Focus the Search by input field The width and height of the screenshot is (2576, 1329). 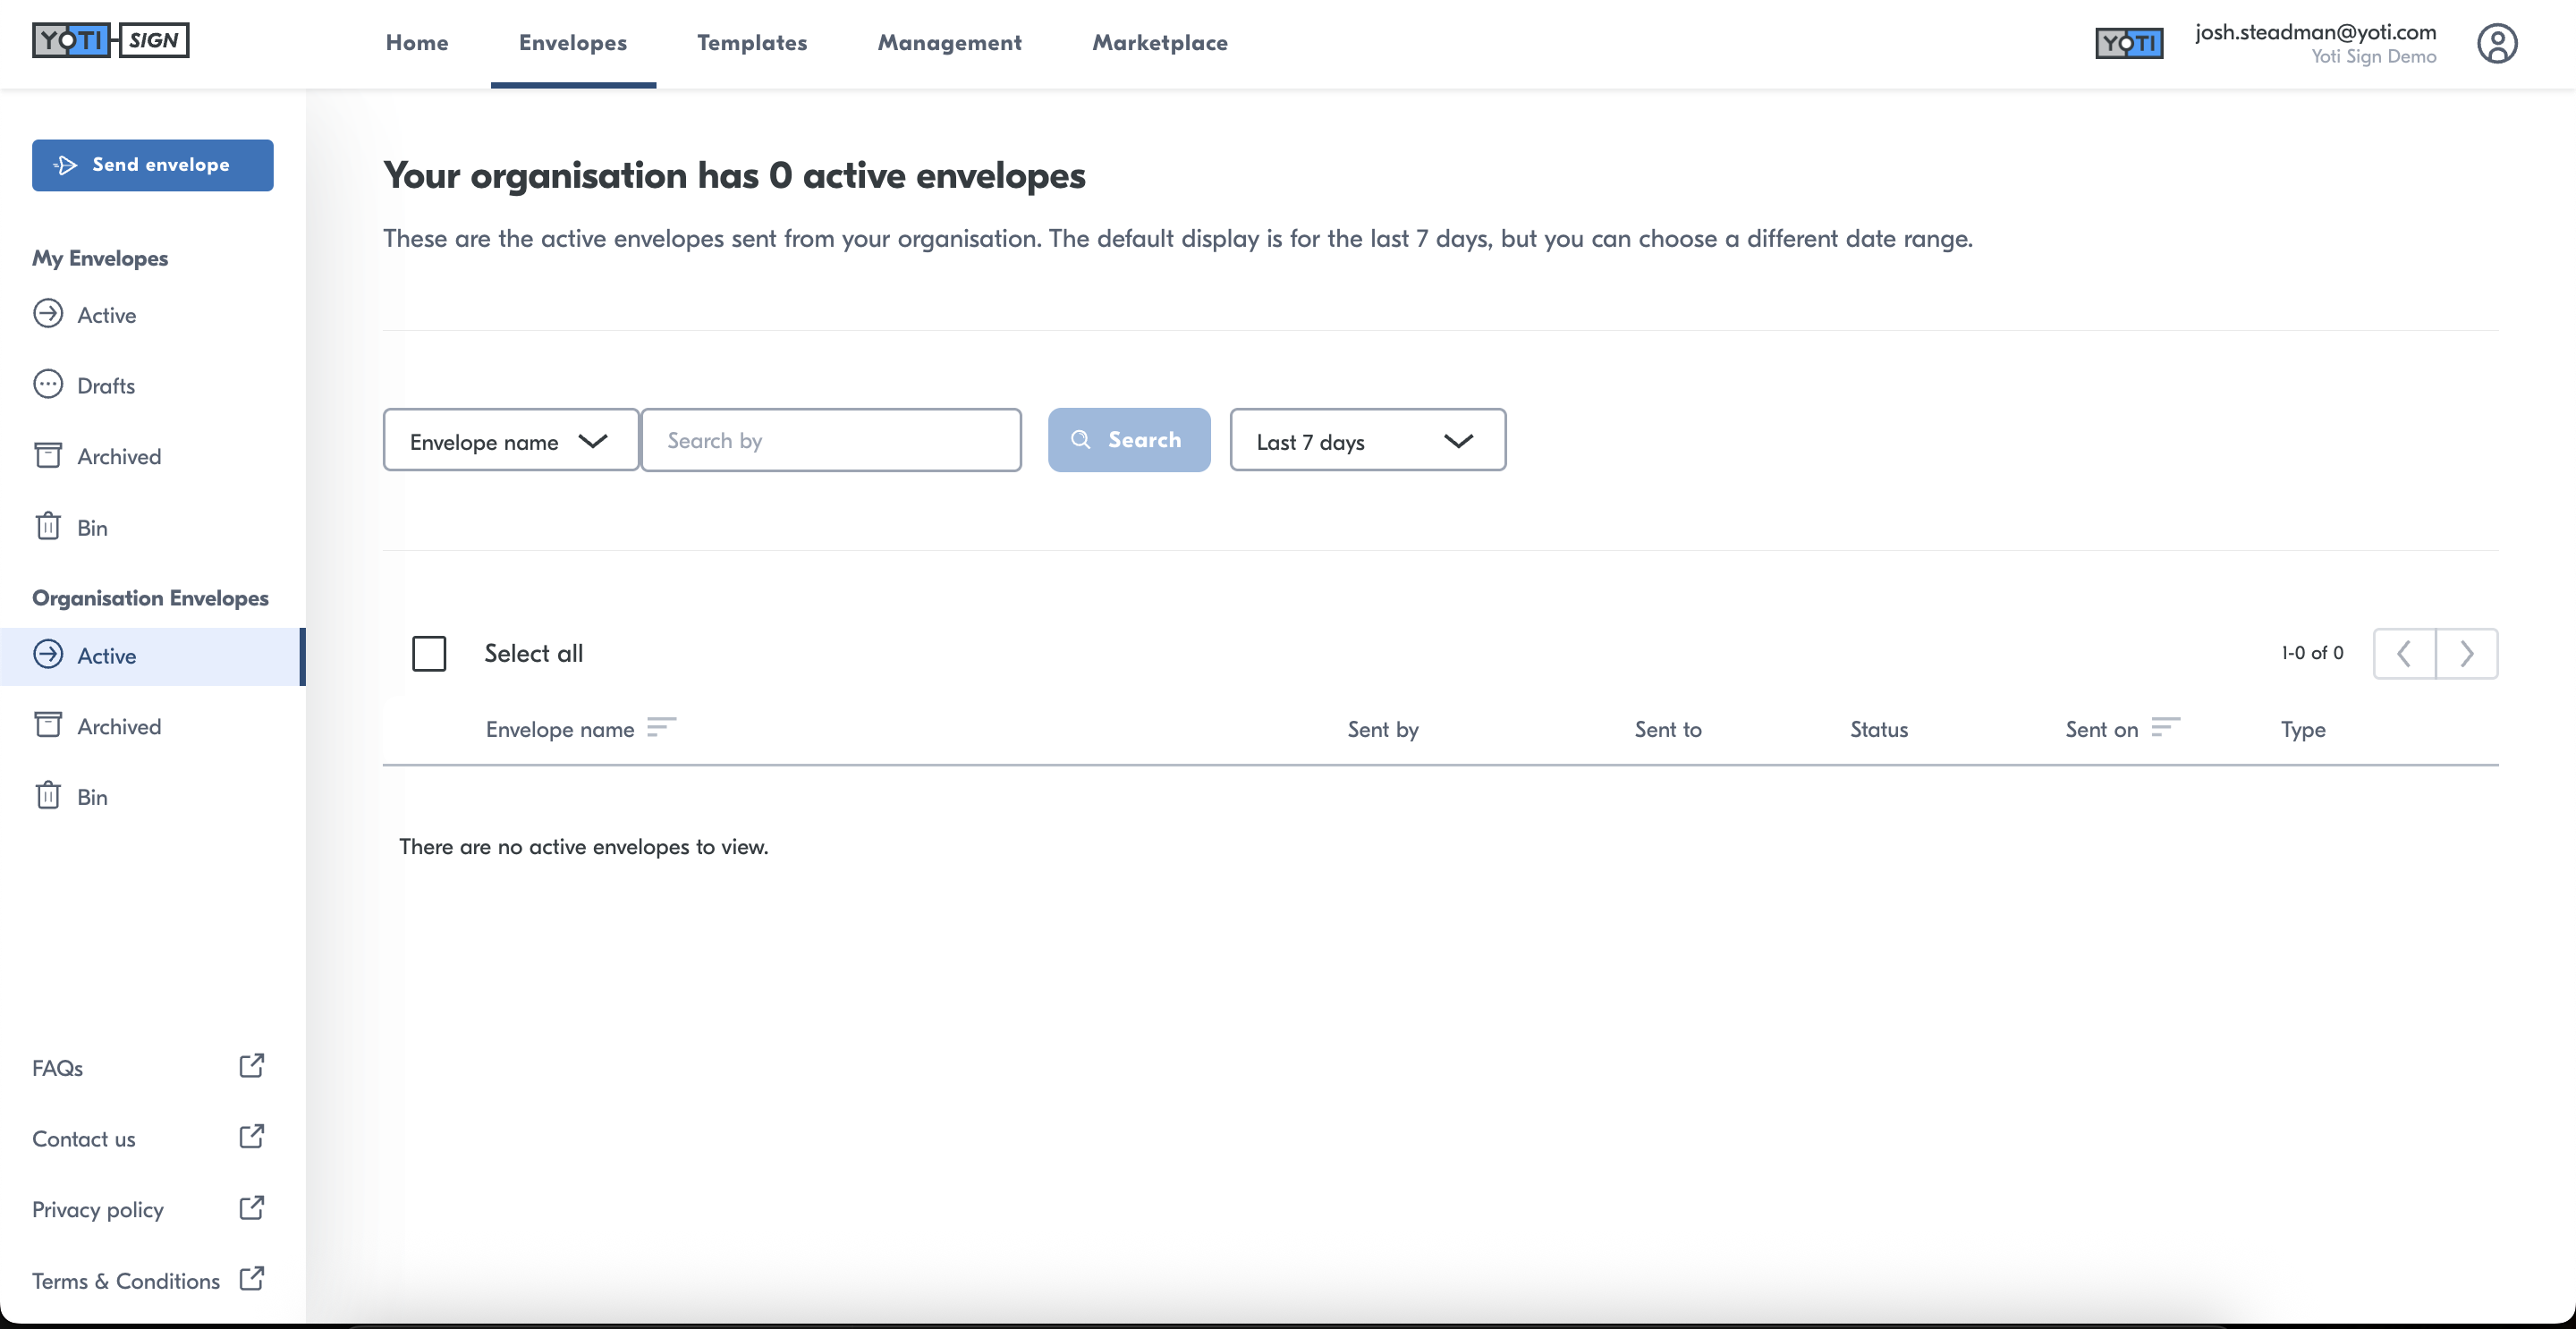[831, 440]
